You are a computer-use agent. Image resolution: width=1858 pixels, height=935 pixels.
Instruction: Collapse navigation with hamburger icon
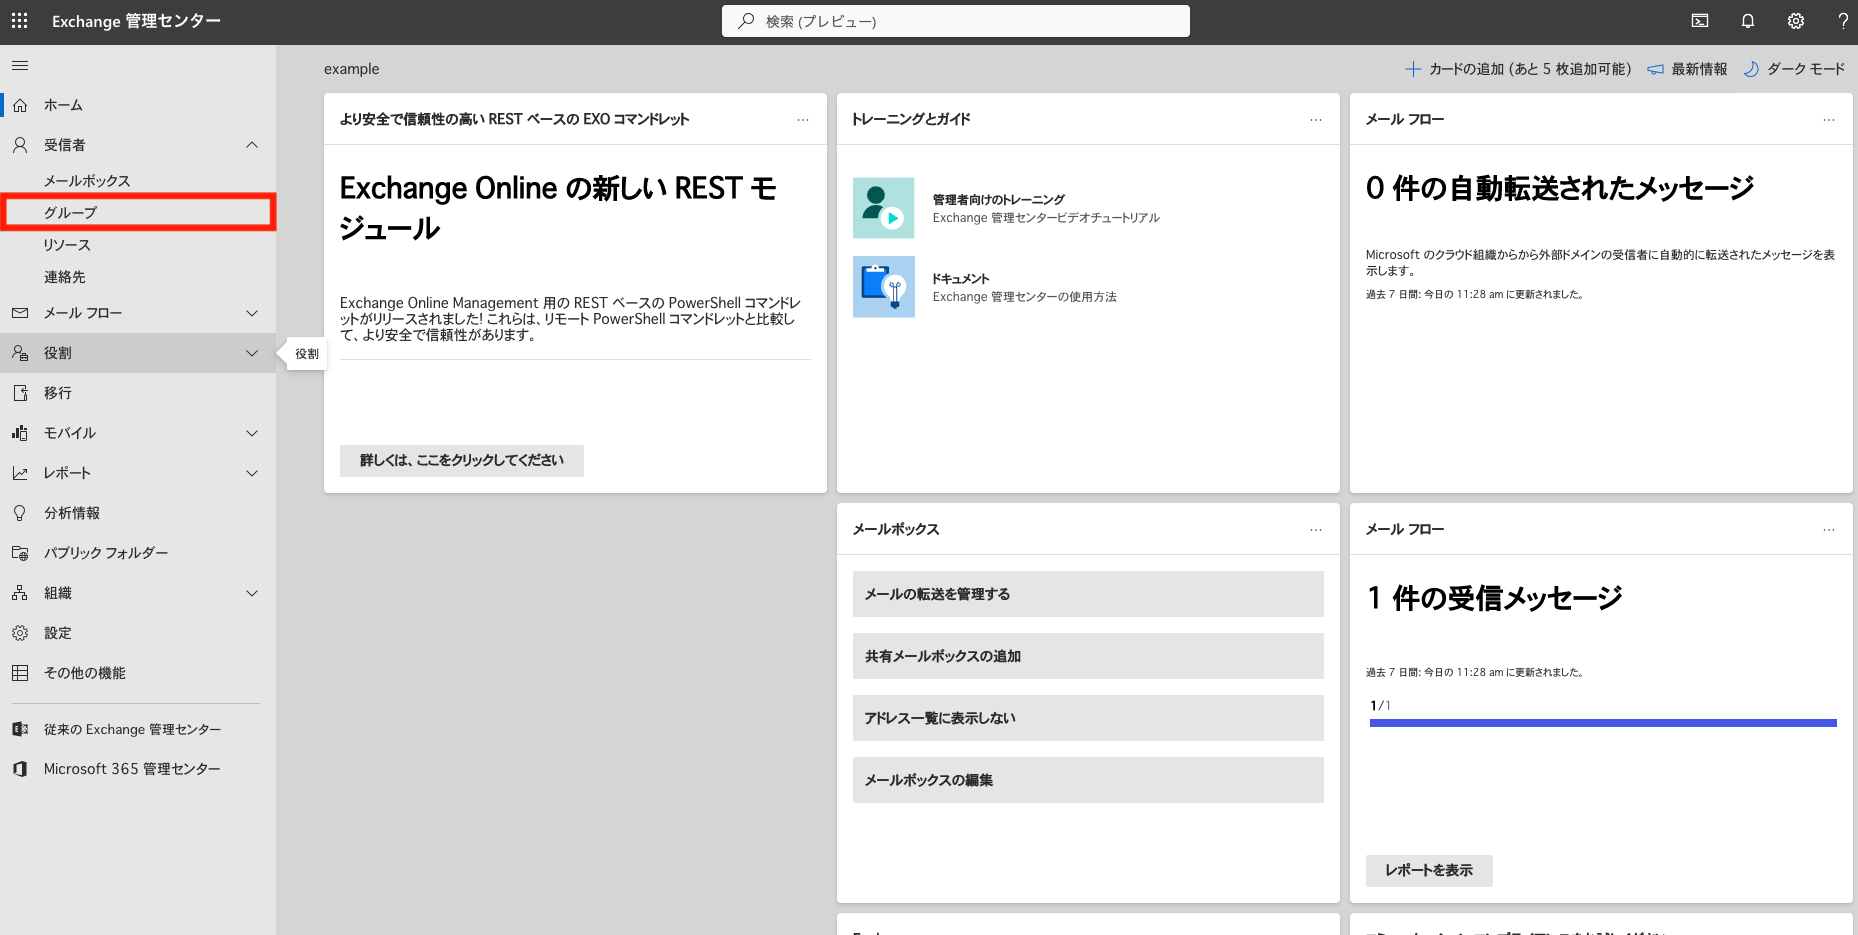(20, 65)
